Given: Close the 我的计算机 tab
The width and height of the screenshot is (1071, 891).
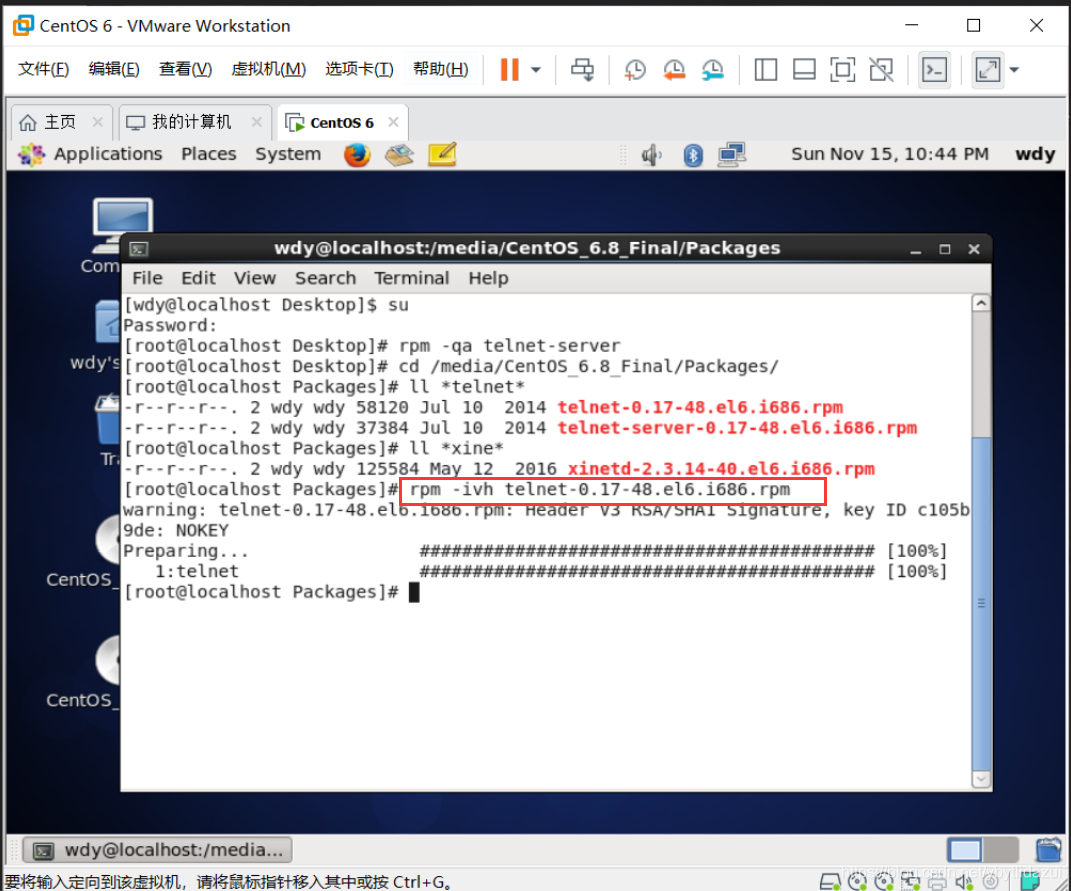Looking at the screenshot, I should click(x=257, y=122).
